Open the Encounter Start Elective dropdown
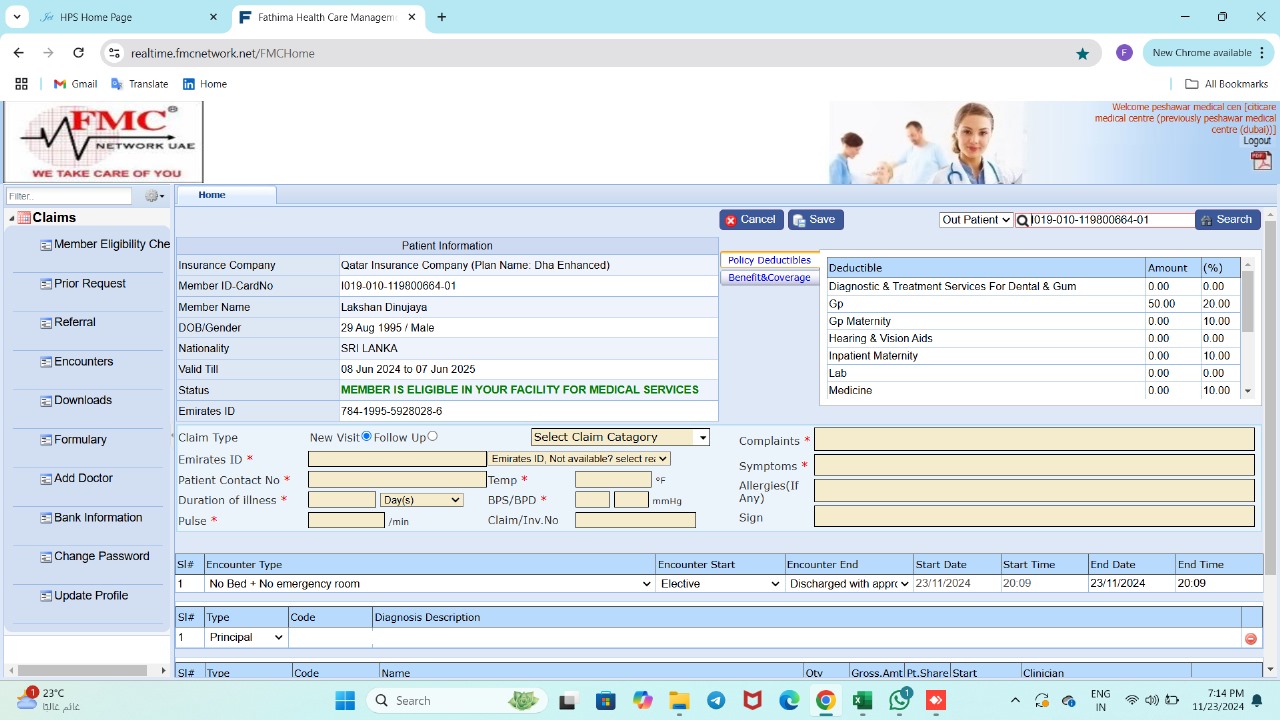This screenshot has width=1280, height=720. (719, 584)
